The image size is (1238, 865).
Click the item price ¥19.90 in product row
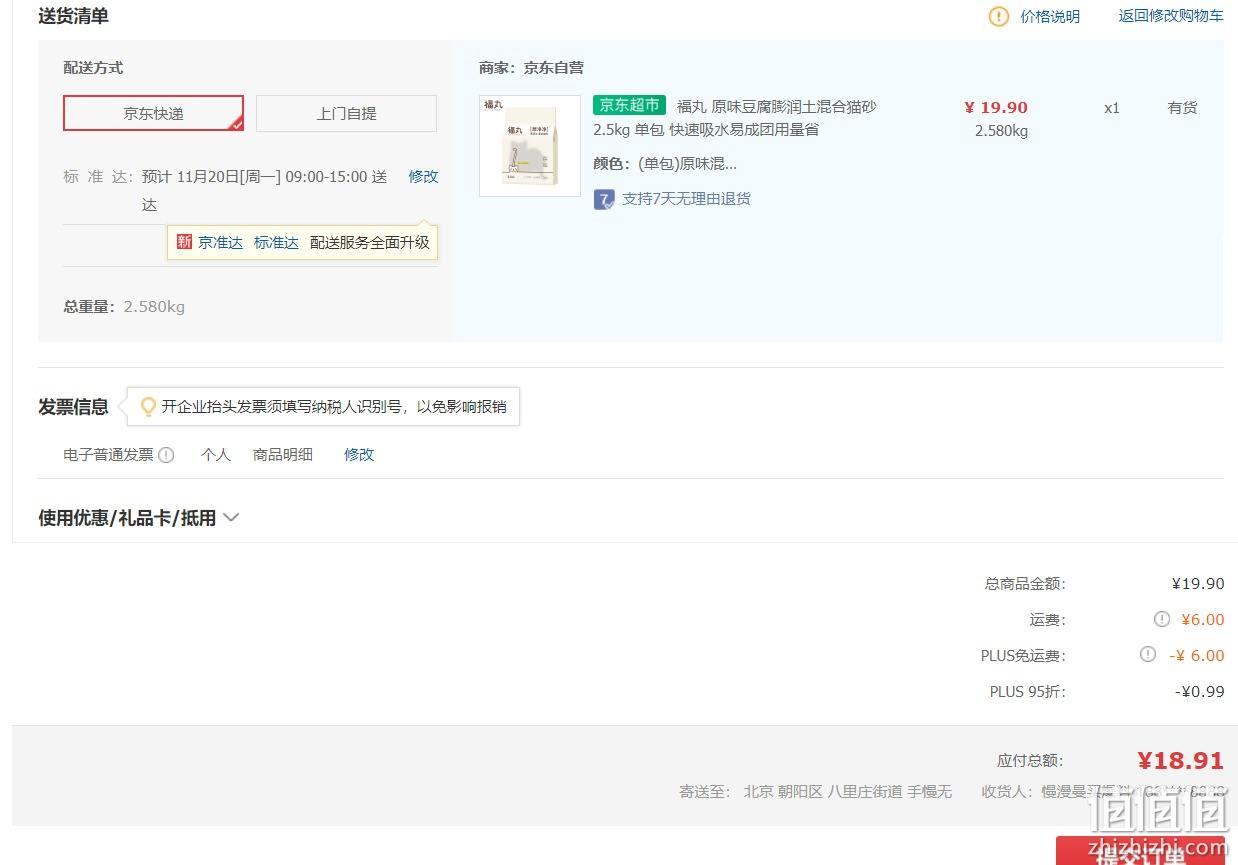click(996, 107)
